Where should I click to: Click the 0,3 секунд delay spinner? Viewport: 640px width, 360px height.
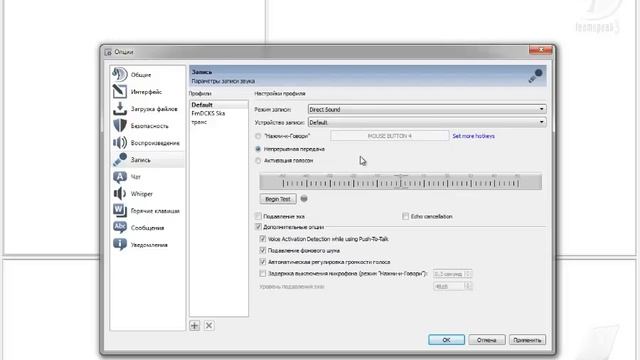coord(452,274)
